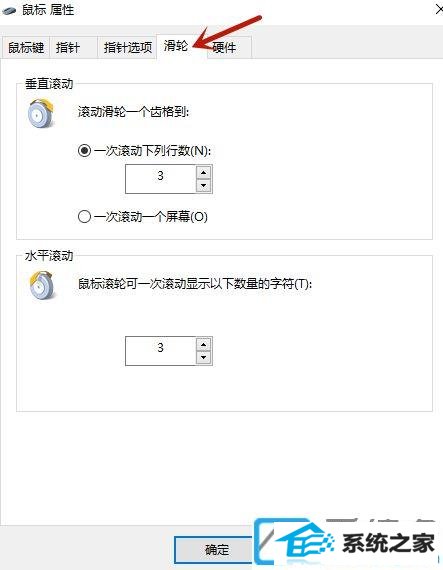Click the 确定 button
This screenshot has height=570, width=443.
(217, 549)
